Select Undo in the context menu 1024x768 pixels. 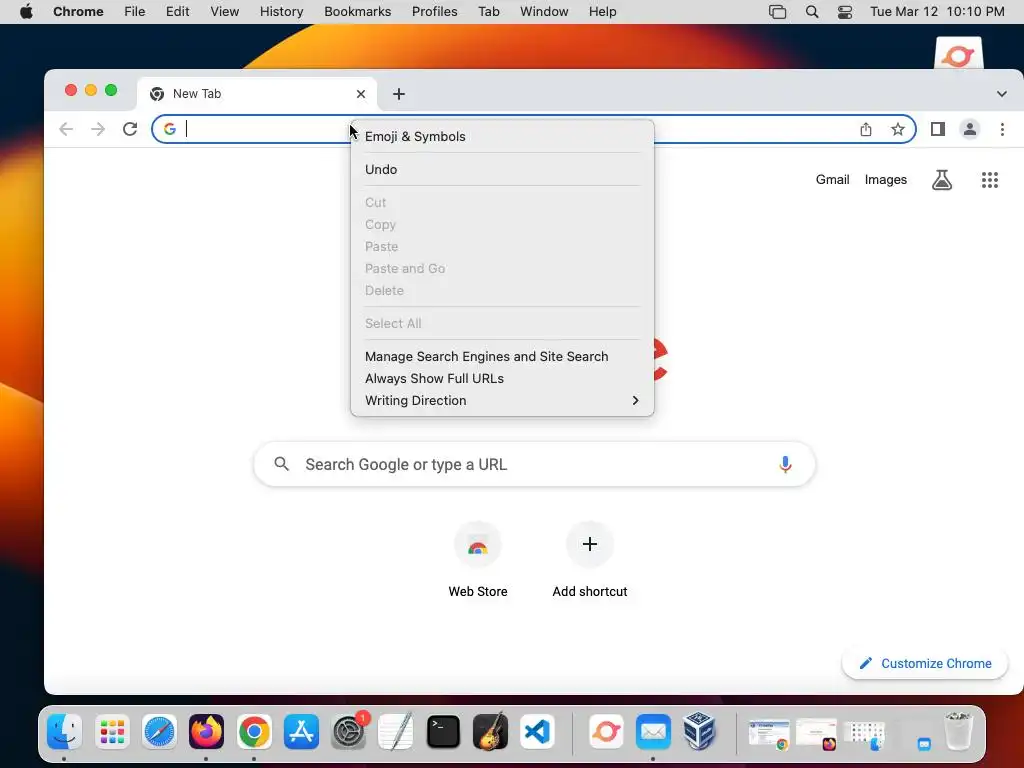502,170
